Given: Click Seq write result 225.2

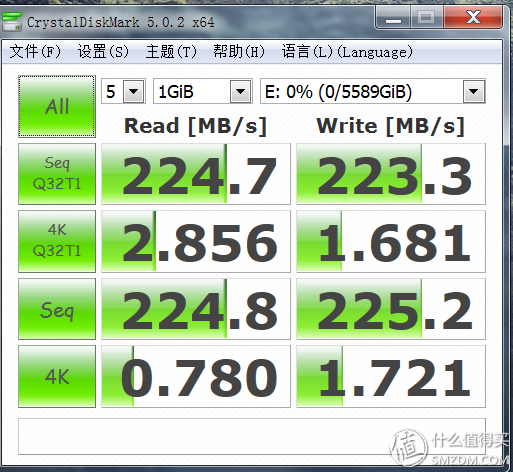Looking at the screenshot, I should [391, 309].
